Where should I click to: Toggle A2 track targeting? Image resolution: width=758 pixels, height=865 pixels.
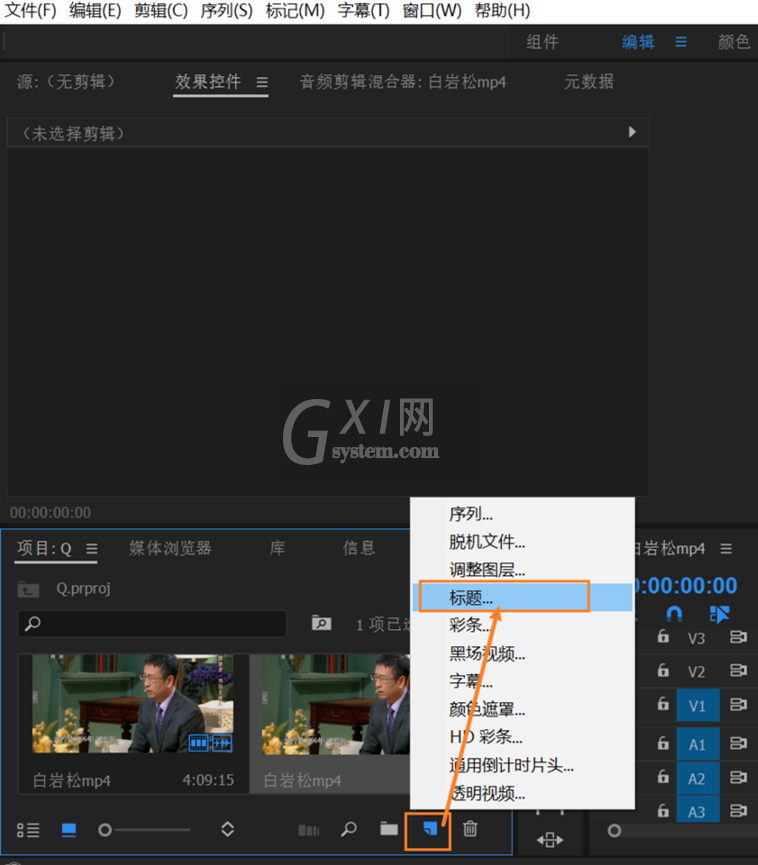(698, 778)
